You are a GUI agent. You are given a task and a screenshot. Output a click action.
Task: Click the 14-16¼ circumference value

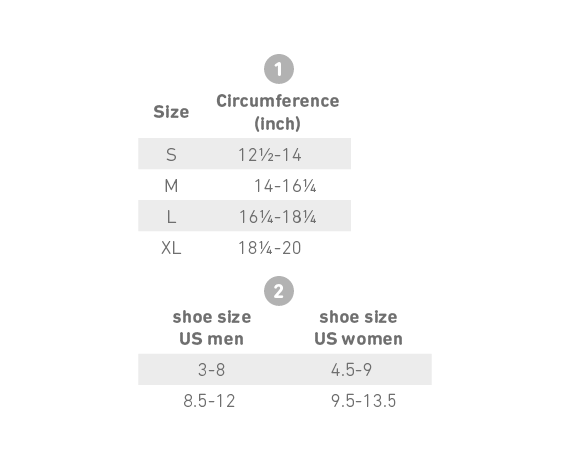(x=285, y=186)
